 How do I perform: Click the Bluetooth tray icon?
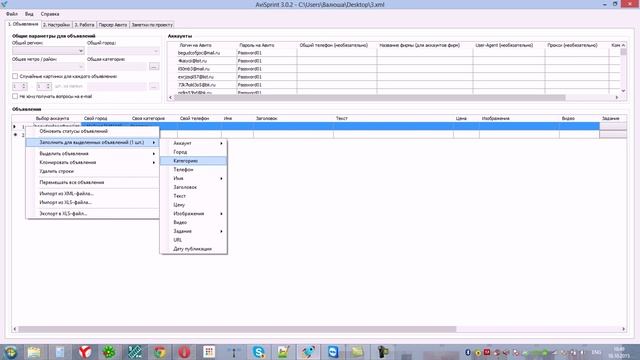pos(468,352)
